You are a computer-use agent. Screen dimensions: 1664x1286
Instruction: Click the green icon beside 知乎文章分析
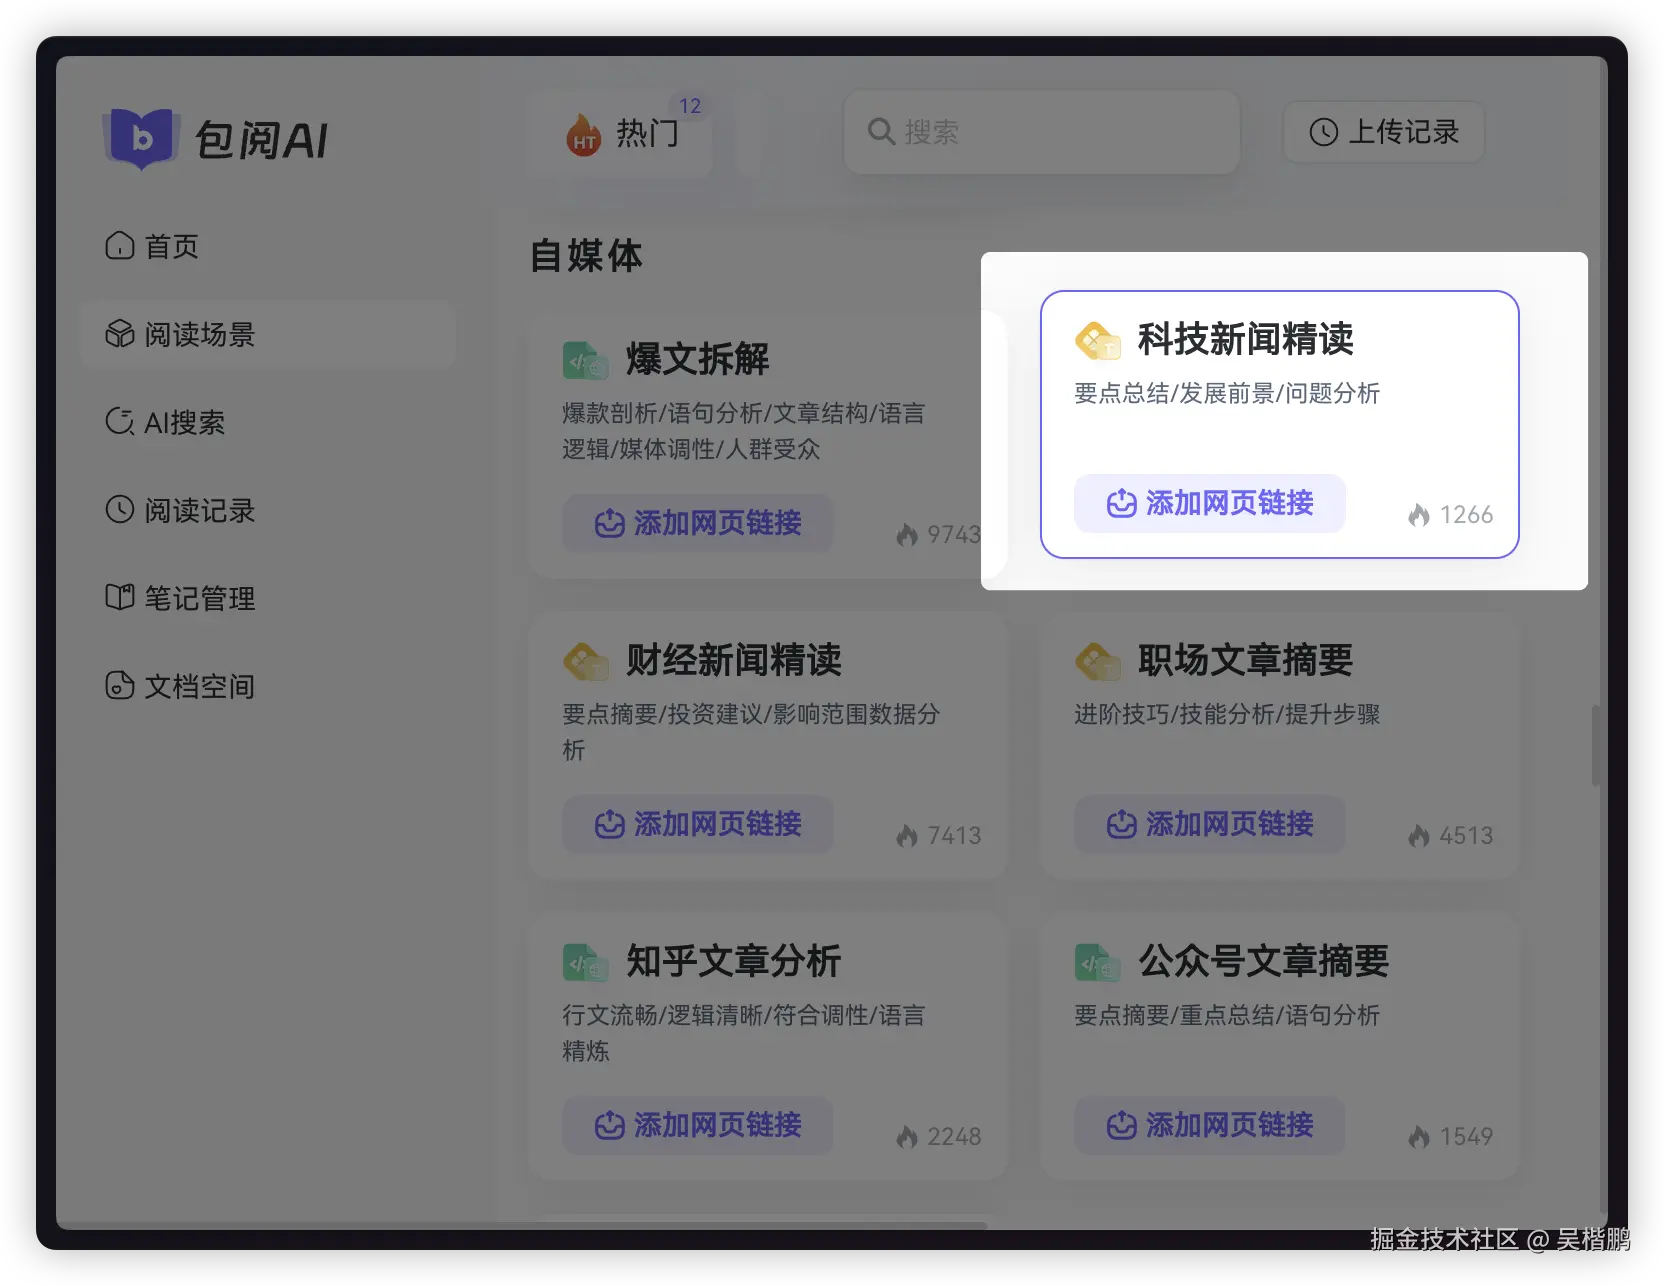(585, 962)
